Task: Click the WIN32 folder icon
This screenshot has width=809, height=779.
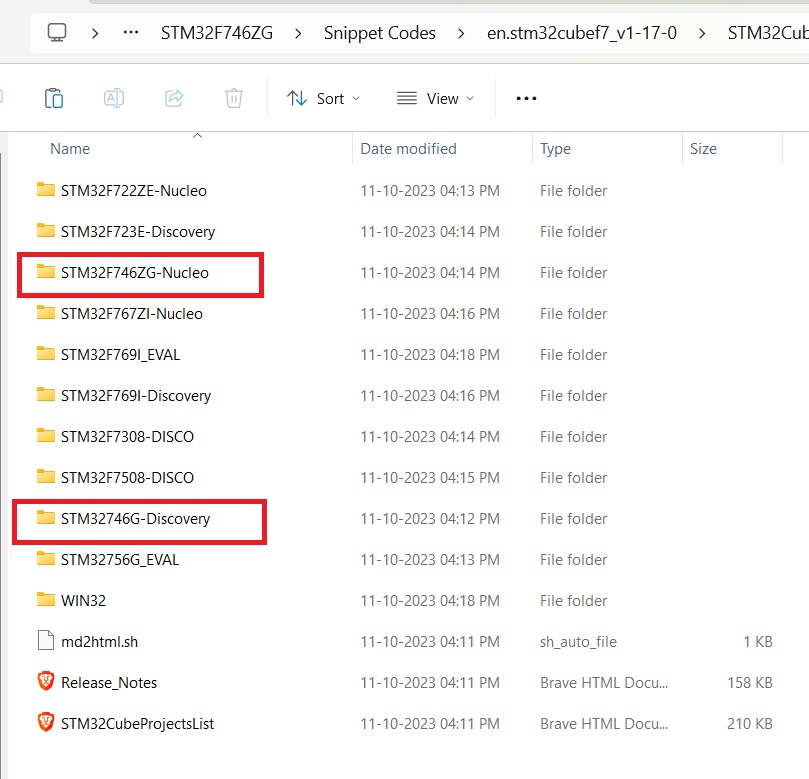Action: (x=46, y=600)
